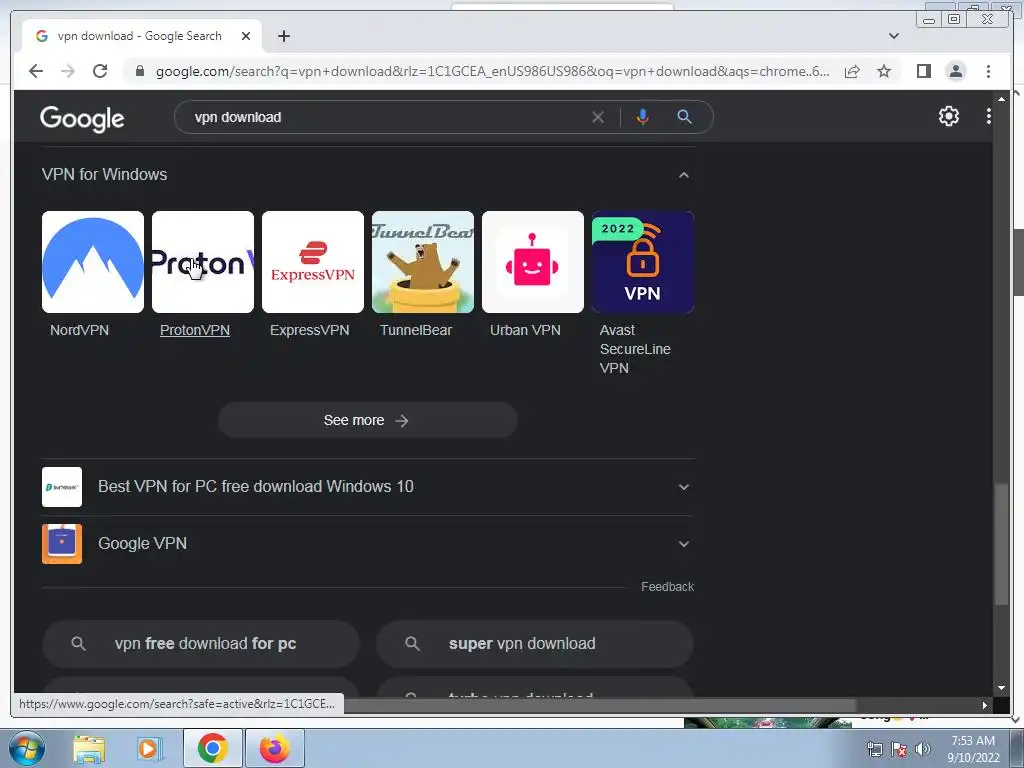The width and height of the screenshot is (1024, 768).
Task: Expand Best VPN for PC free download
Action: pyautogui.click(x=368, y=487)
